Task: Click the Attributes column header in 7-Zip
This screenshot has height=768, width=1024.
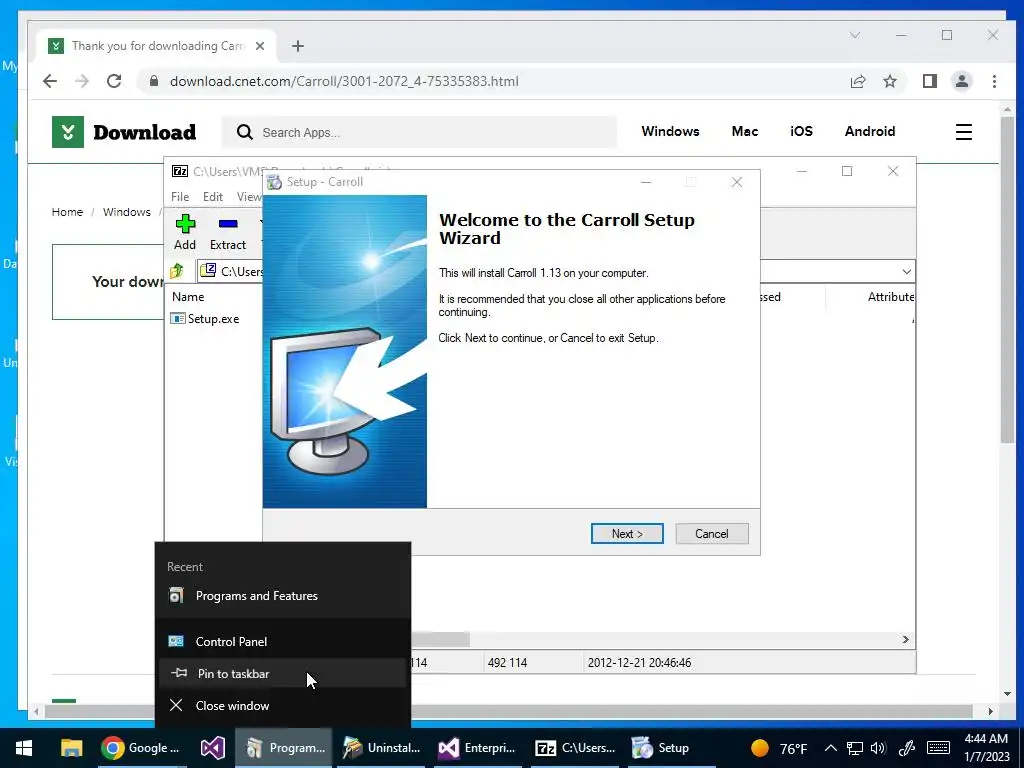Action: click(x=890, y=296)
